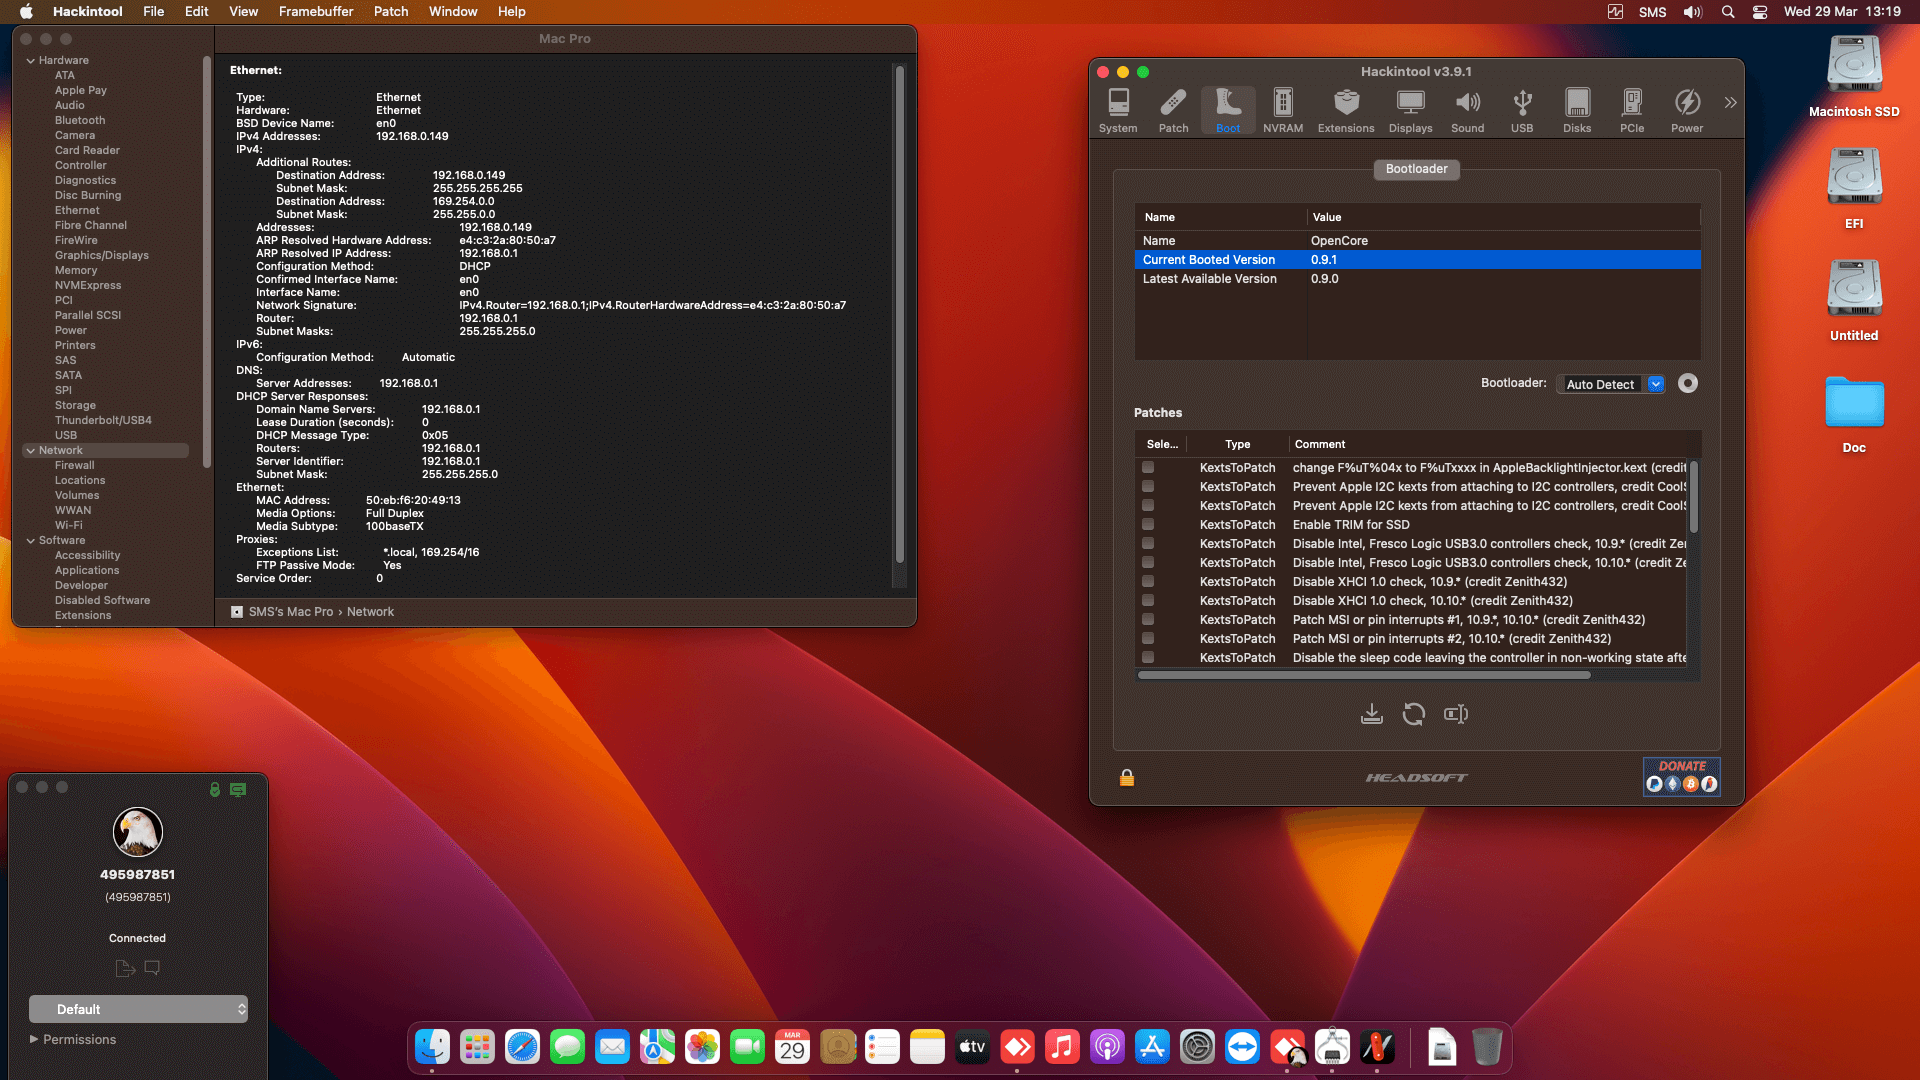Expand the Permissions disclosure triangle
This screenshot has height=1080, width=1920.
coord(34,1039)
